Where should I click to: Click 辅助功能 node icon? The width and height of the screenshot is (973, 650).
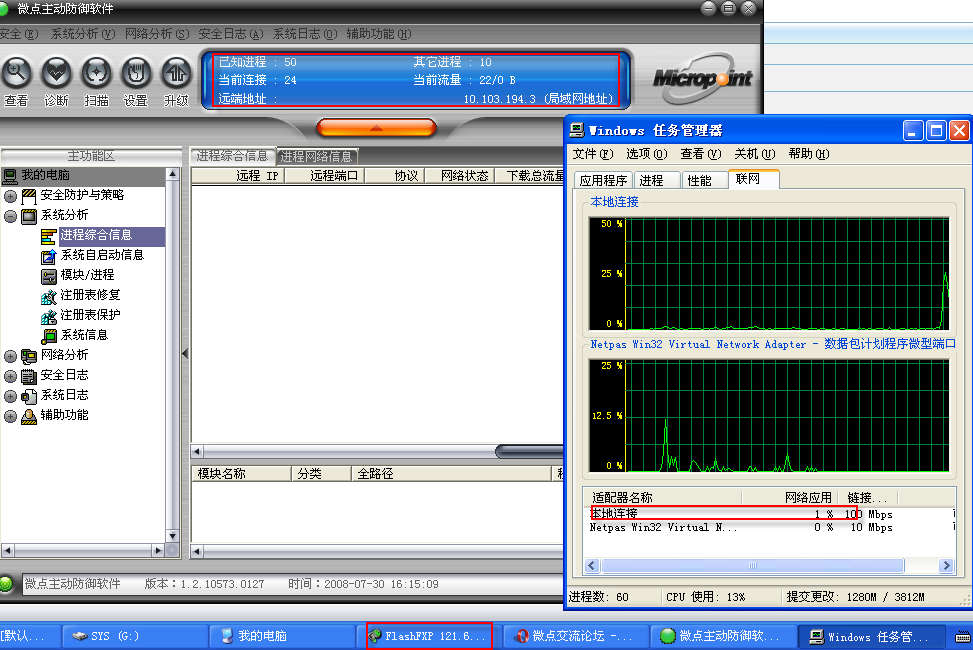(x=29, y=416)
